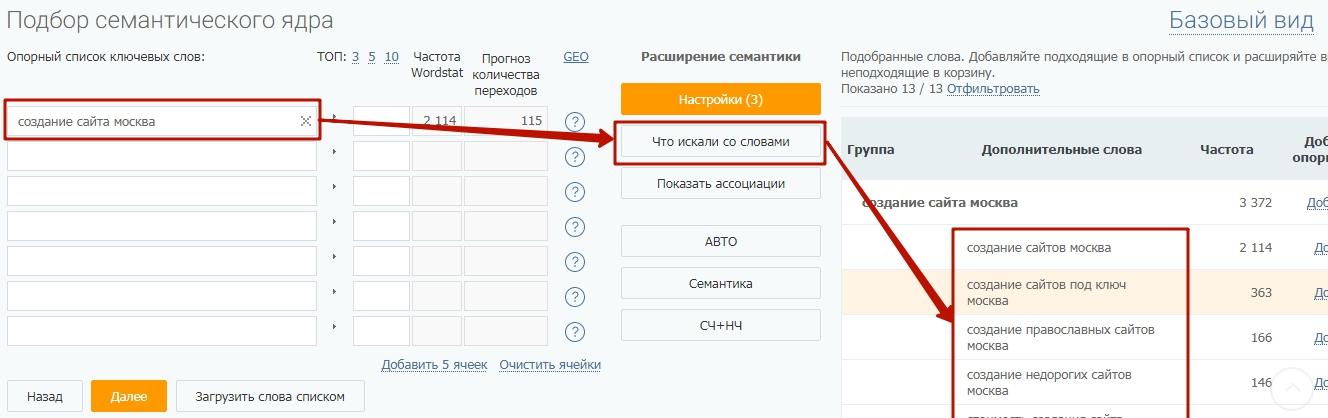Click the help icon in the third keyword row
Image resolution: width=1328 pixels, height=418 pixels.
point(574,191)
